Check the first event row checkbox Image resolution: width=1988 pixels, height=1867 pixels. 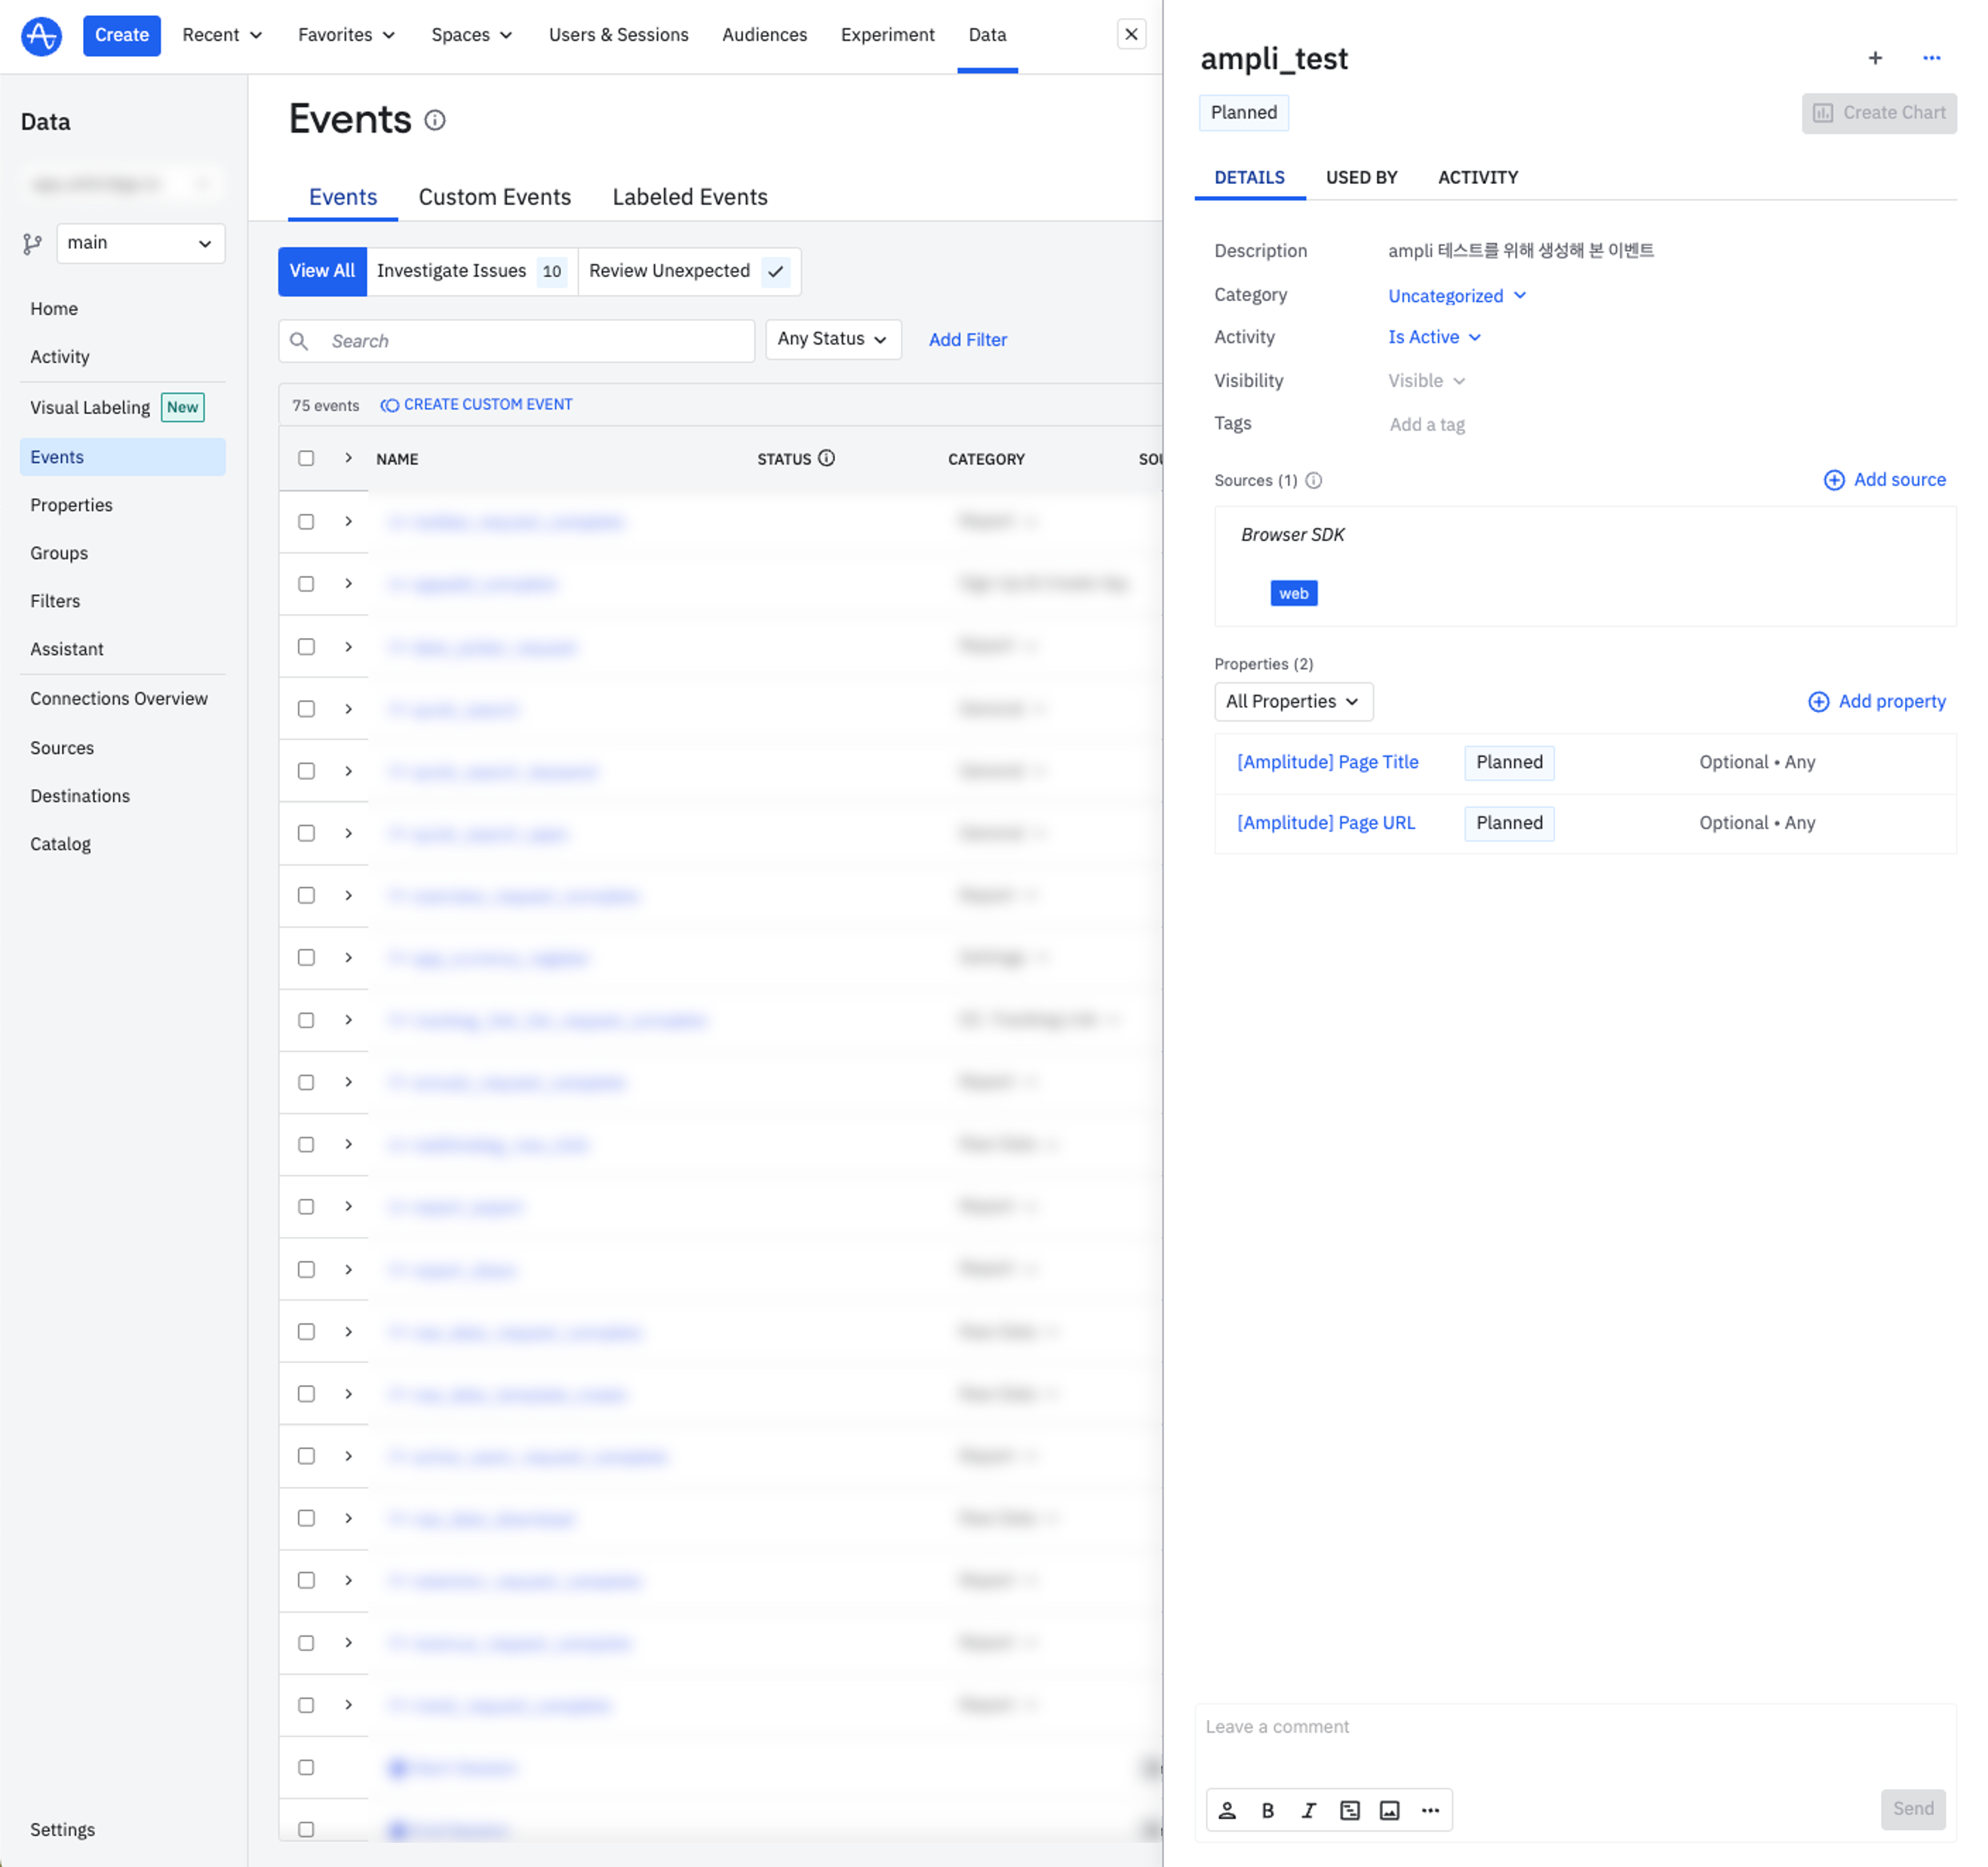click(x=306, y=522)
